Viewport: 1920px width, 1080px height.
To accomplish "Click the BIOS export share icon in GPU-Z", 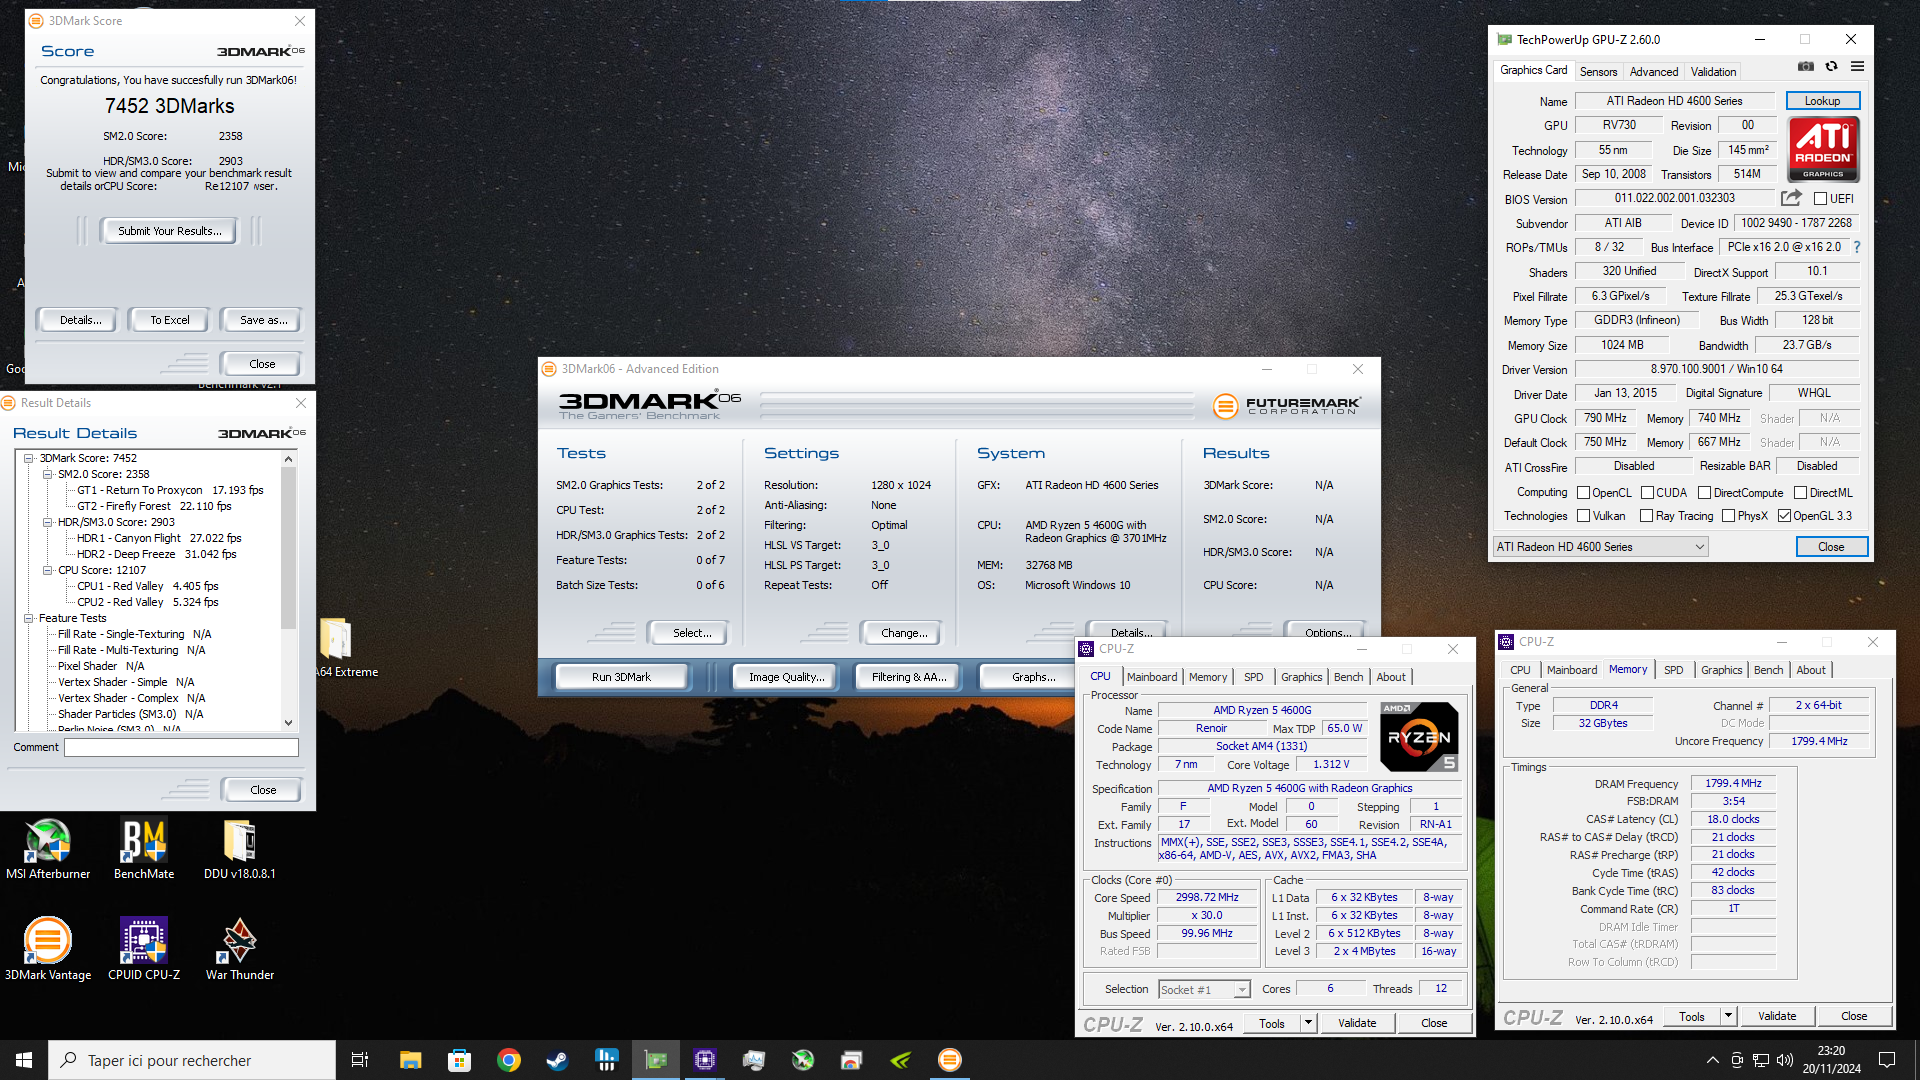I will click(x=1791, y=198).
